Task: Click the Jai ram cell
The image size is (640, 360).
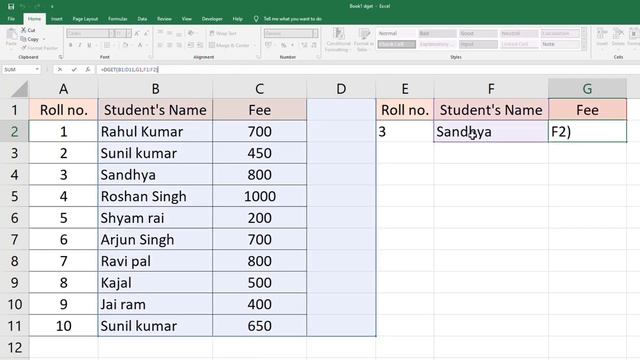Action: [155, 304]
